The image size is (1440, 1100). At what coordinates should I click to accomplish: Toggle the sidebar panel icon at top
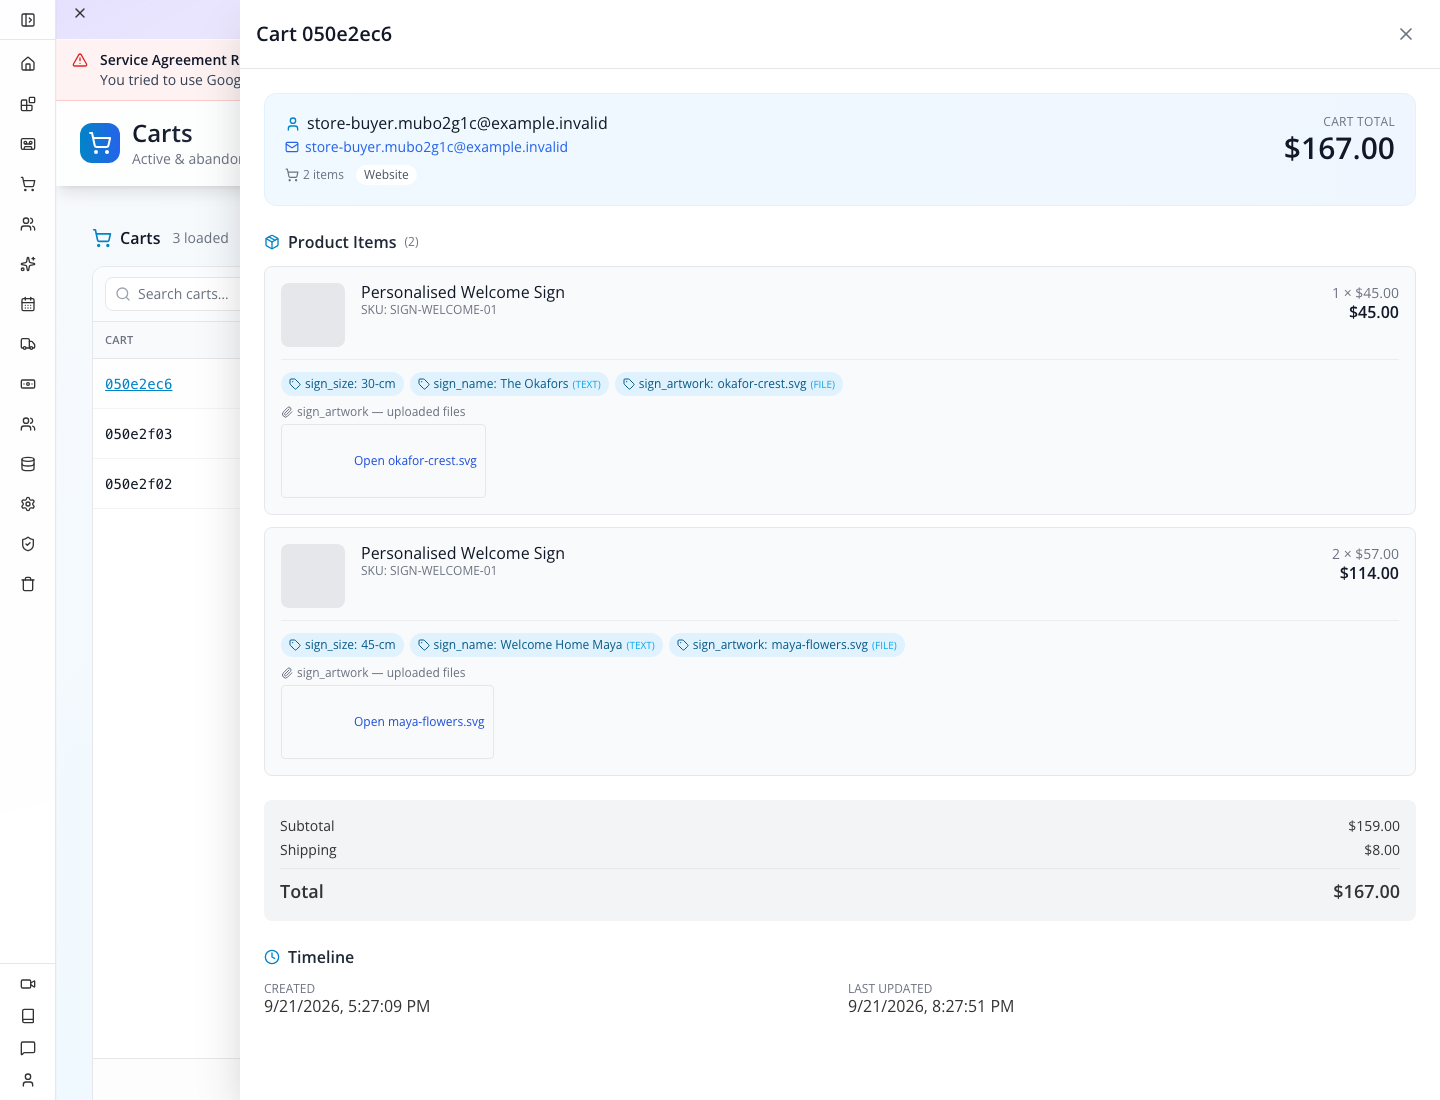[x=28, y=20]
